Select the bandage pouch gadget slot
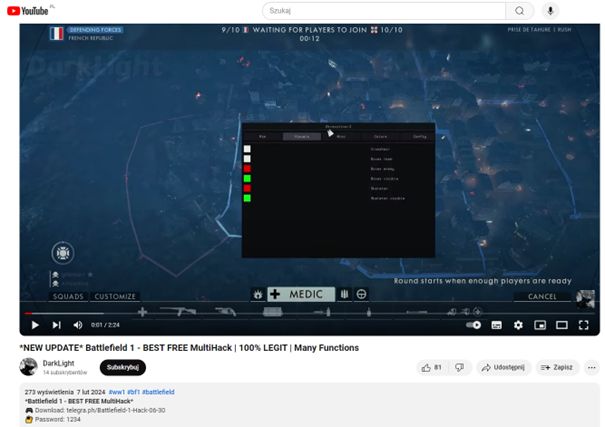The image size is (605, 427). [x=272, y=312]
